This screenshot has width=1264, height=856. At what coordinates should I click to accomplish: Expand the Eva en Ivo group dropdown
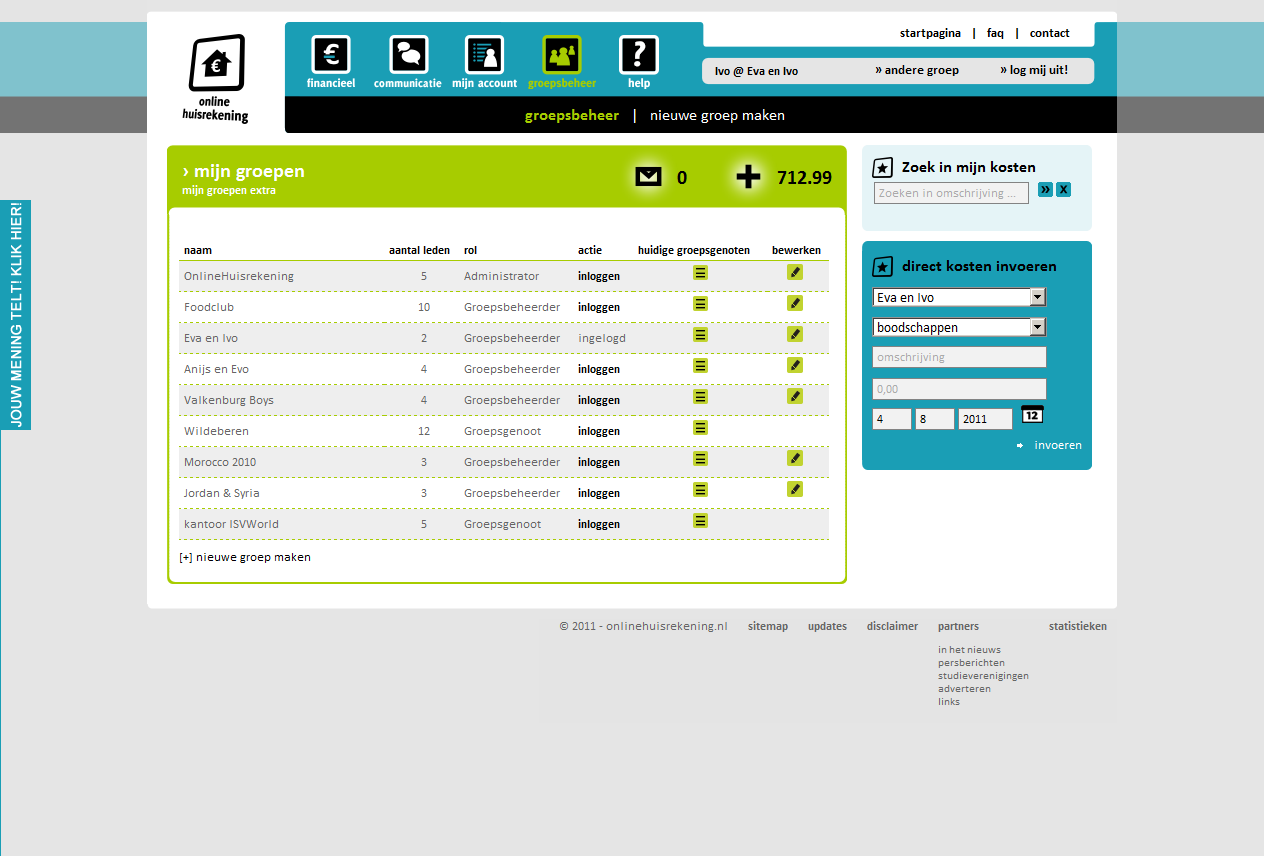(1038, 297)
